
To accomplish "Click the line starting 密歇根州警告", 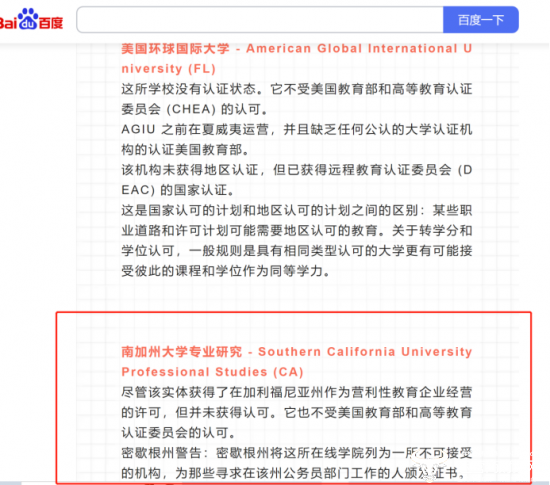I will coord(296,453).
